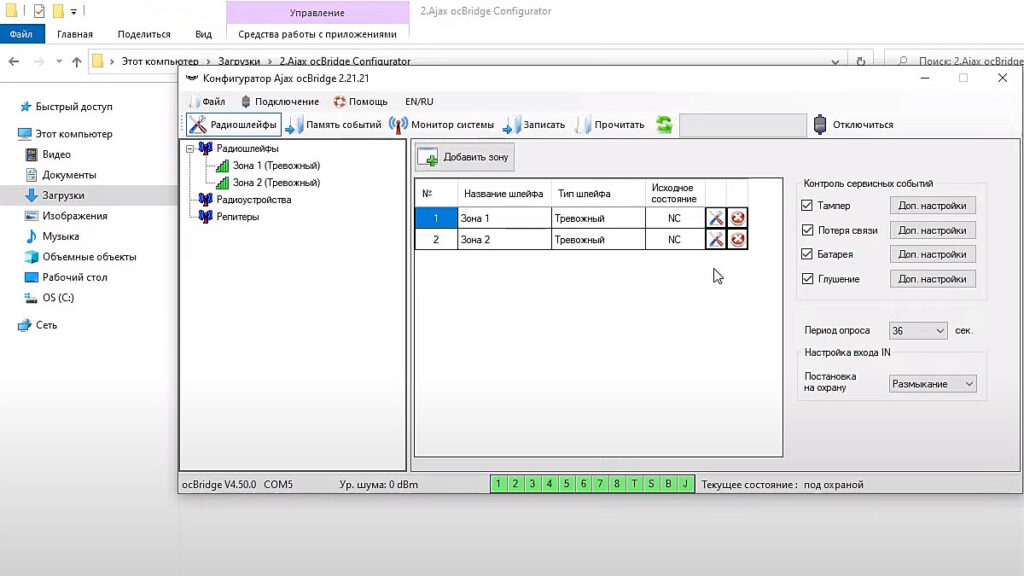
Task: Toggle Потеря связи checkbox
Action: 807,230
